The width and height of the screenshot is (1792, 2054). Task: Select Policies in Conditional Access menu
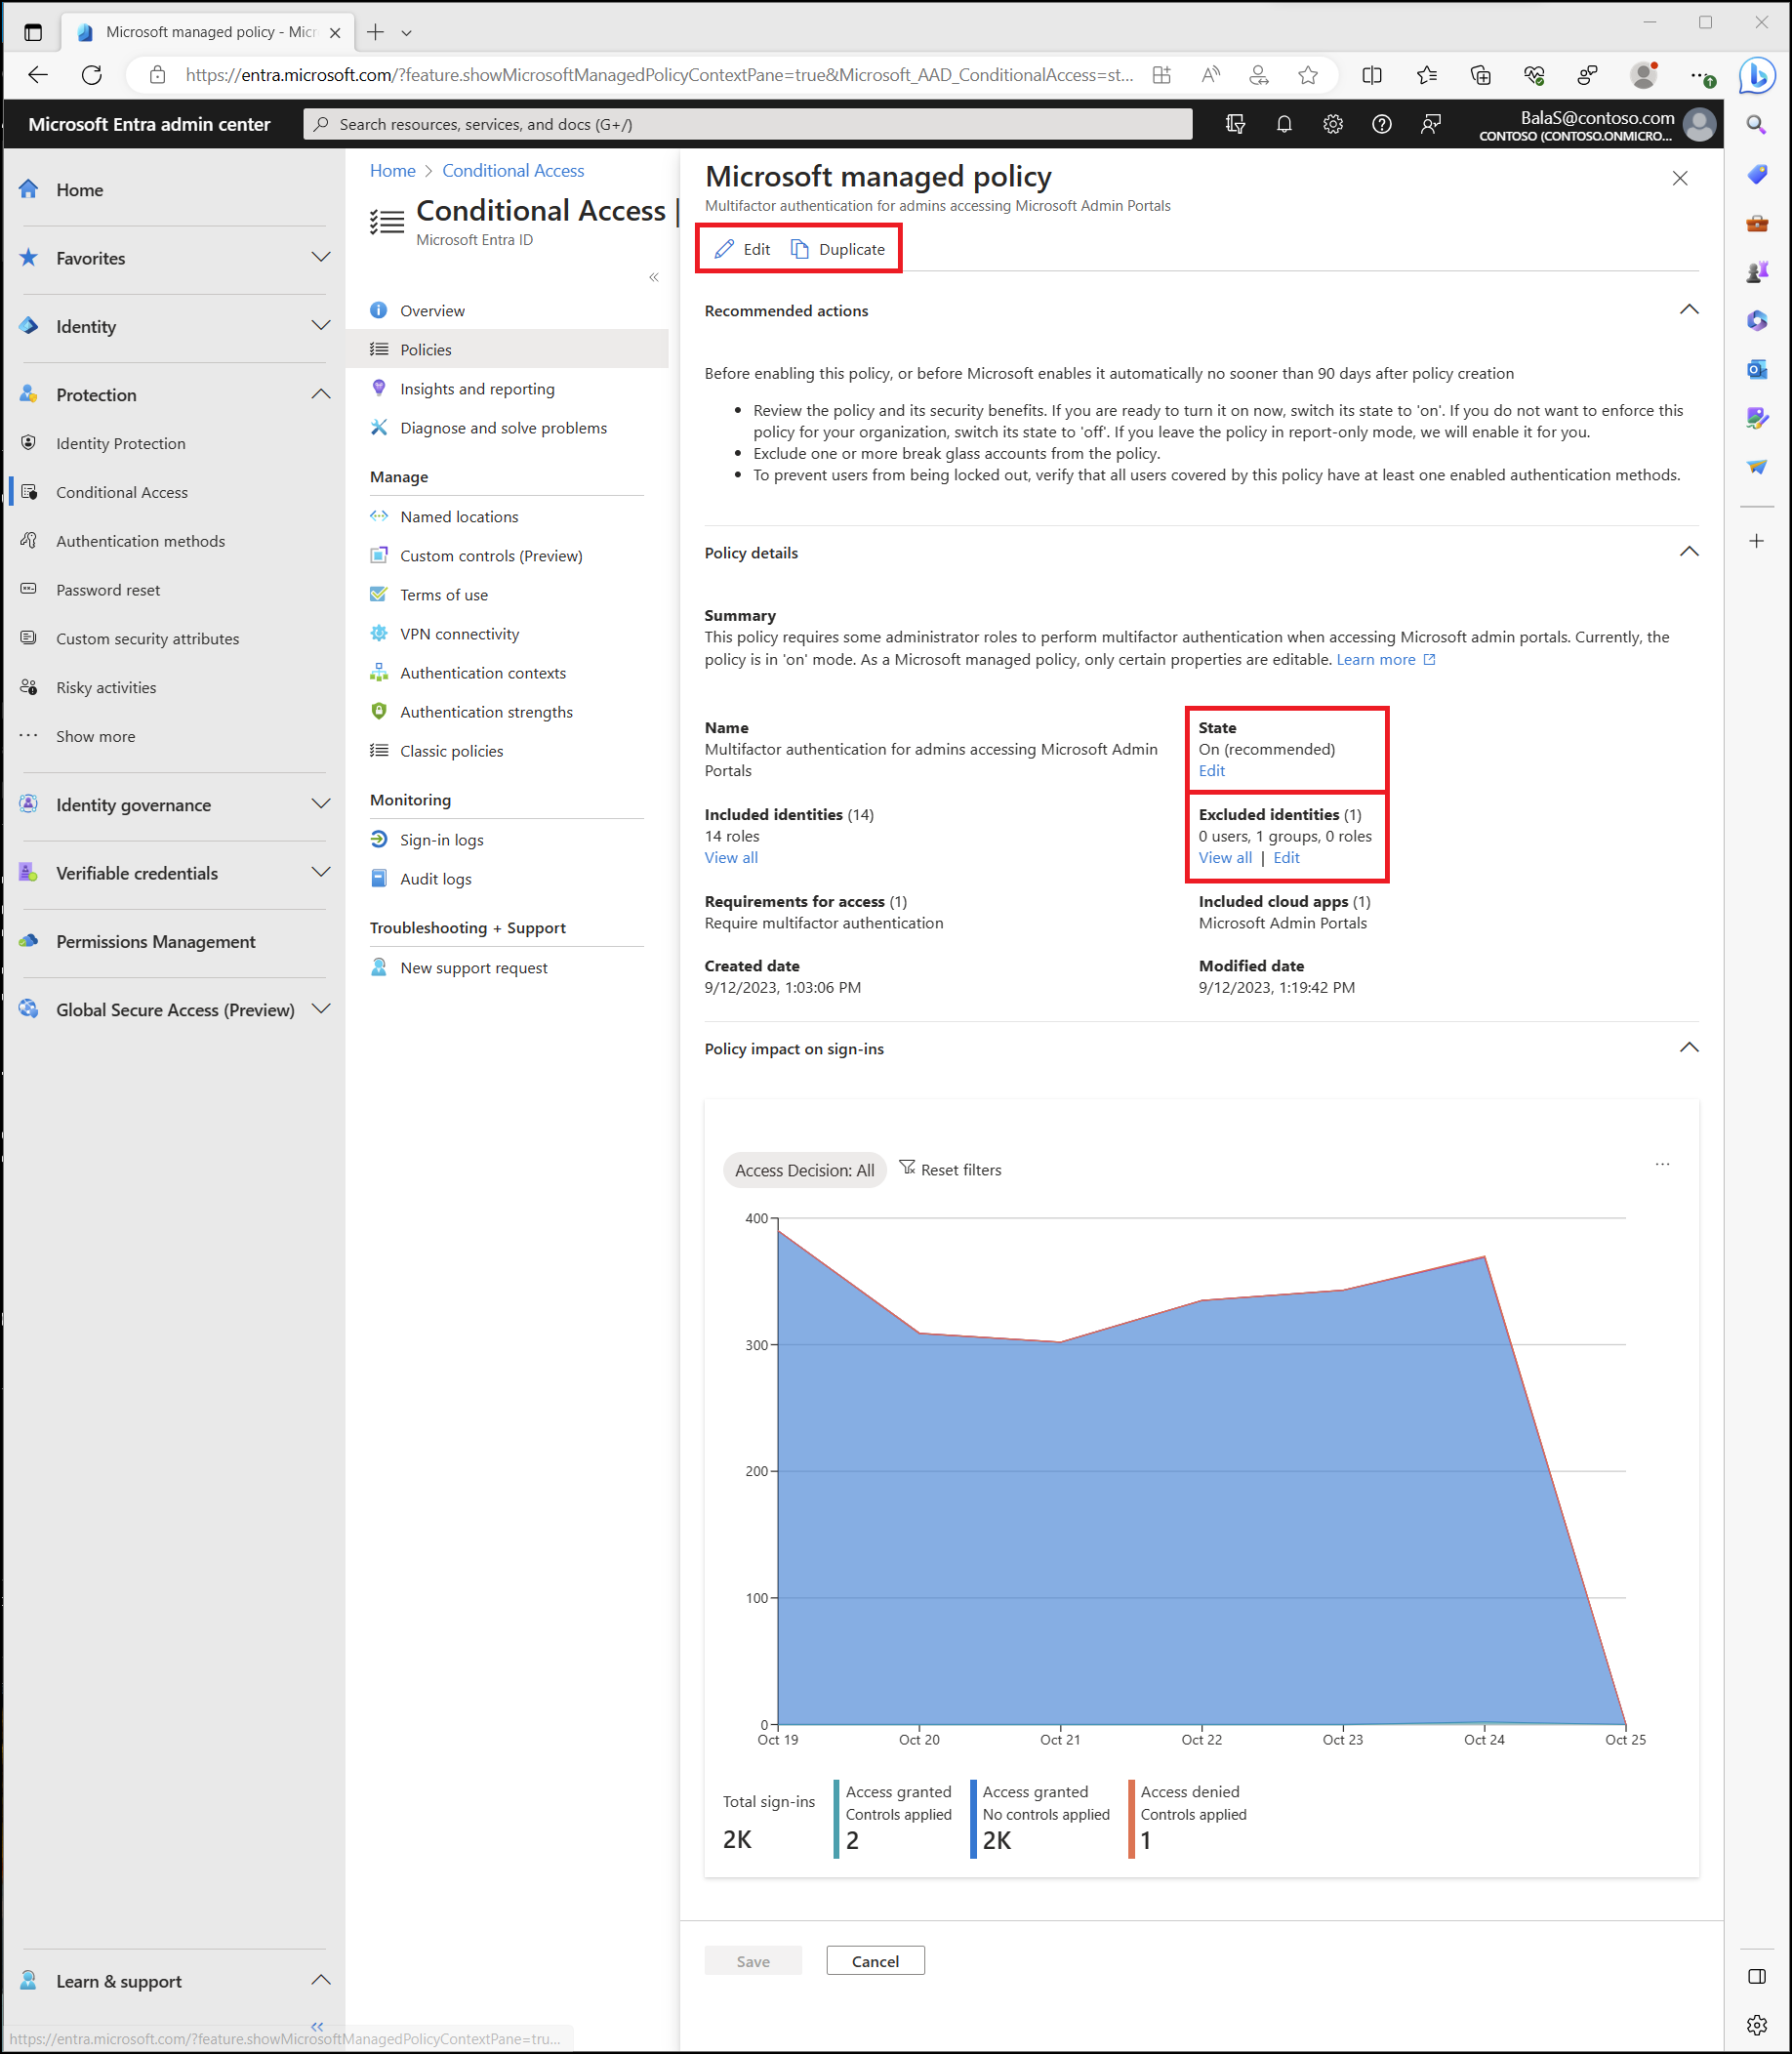click(508, 350)
